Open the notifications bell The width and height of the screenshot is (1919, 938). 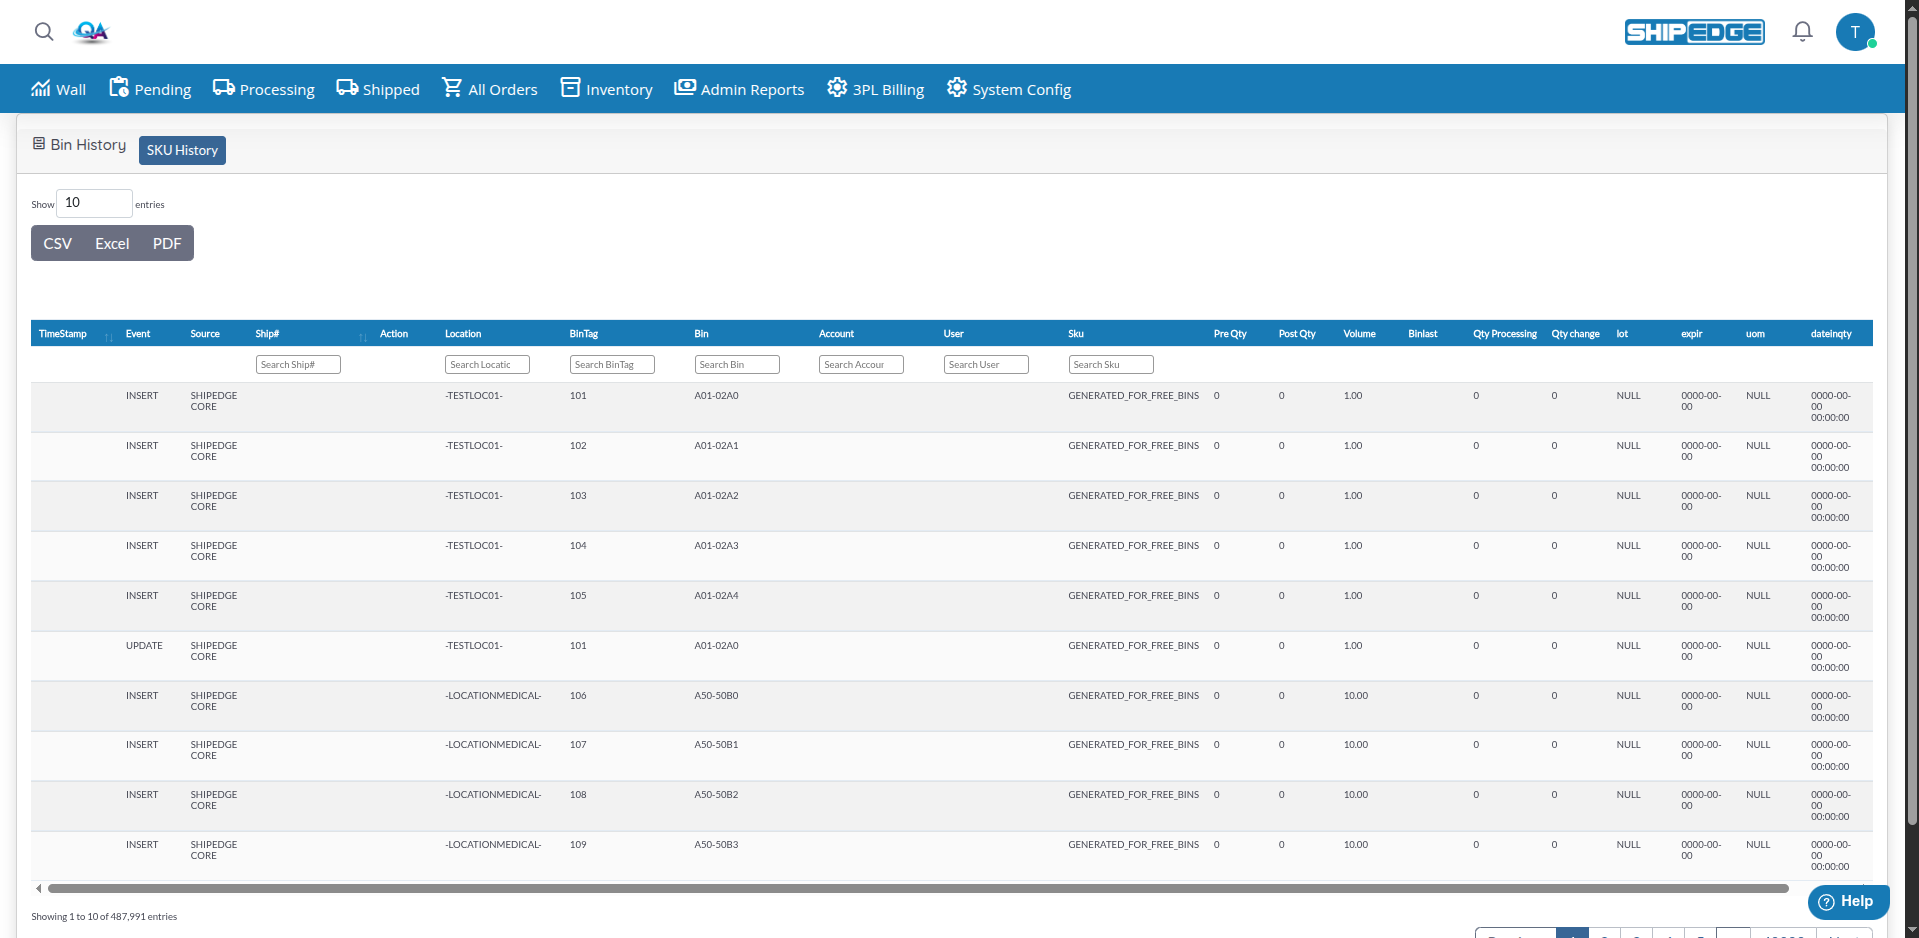coord(1802,32)
